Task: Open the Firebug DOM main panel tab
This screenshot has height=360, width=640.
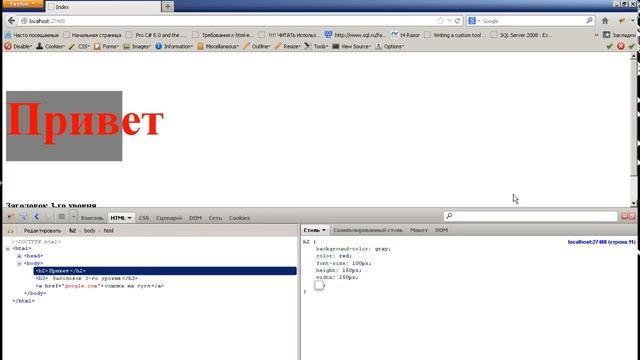Action: point(195,218)
